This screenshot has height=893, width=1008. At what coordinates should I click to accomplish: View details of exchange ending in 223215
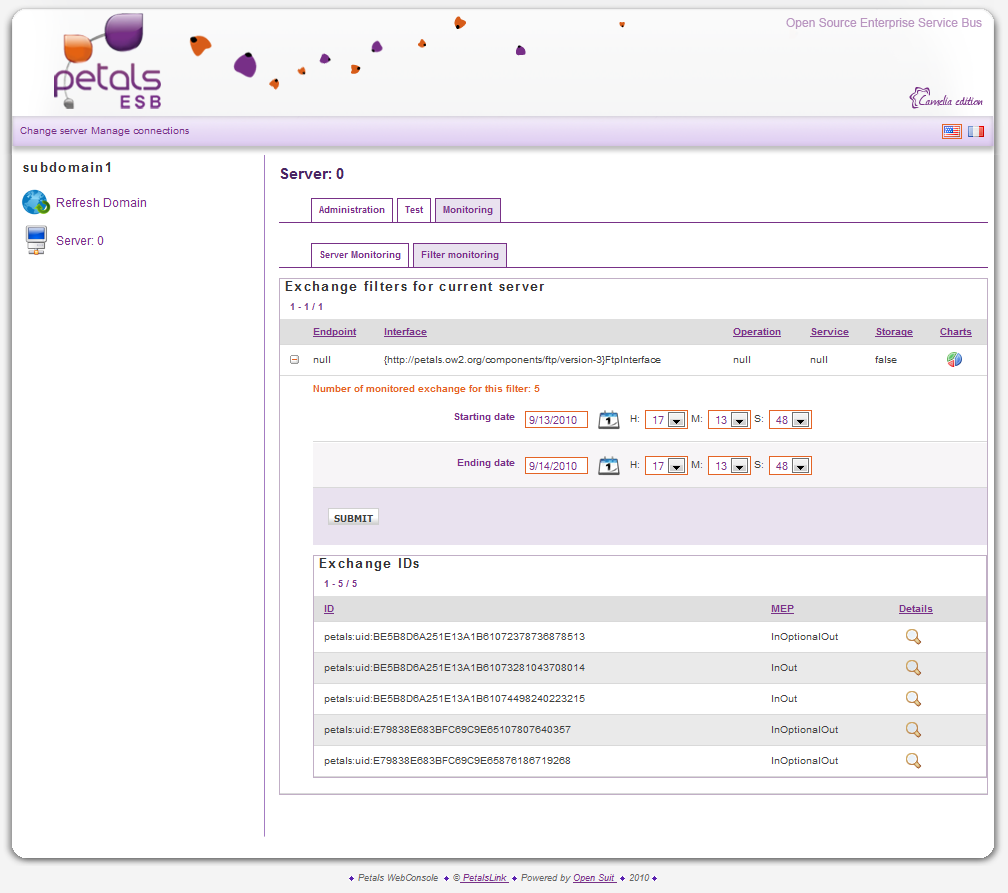912,699
